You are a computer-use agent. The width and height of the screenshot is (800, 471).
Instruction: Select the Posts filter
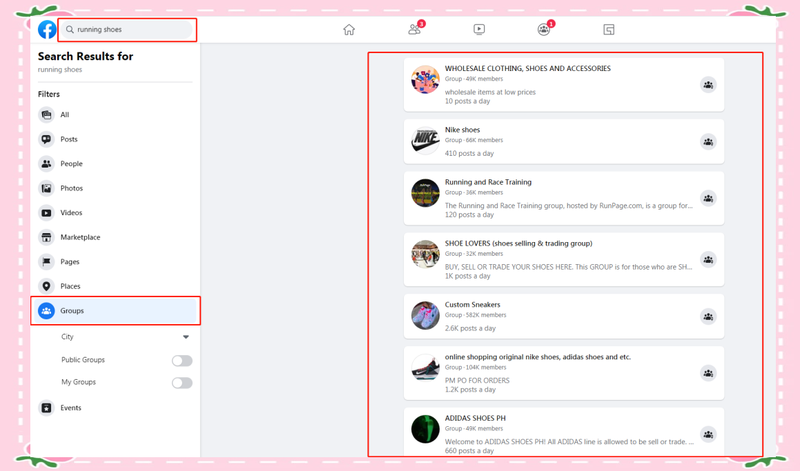pos(115,139)
